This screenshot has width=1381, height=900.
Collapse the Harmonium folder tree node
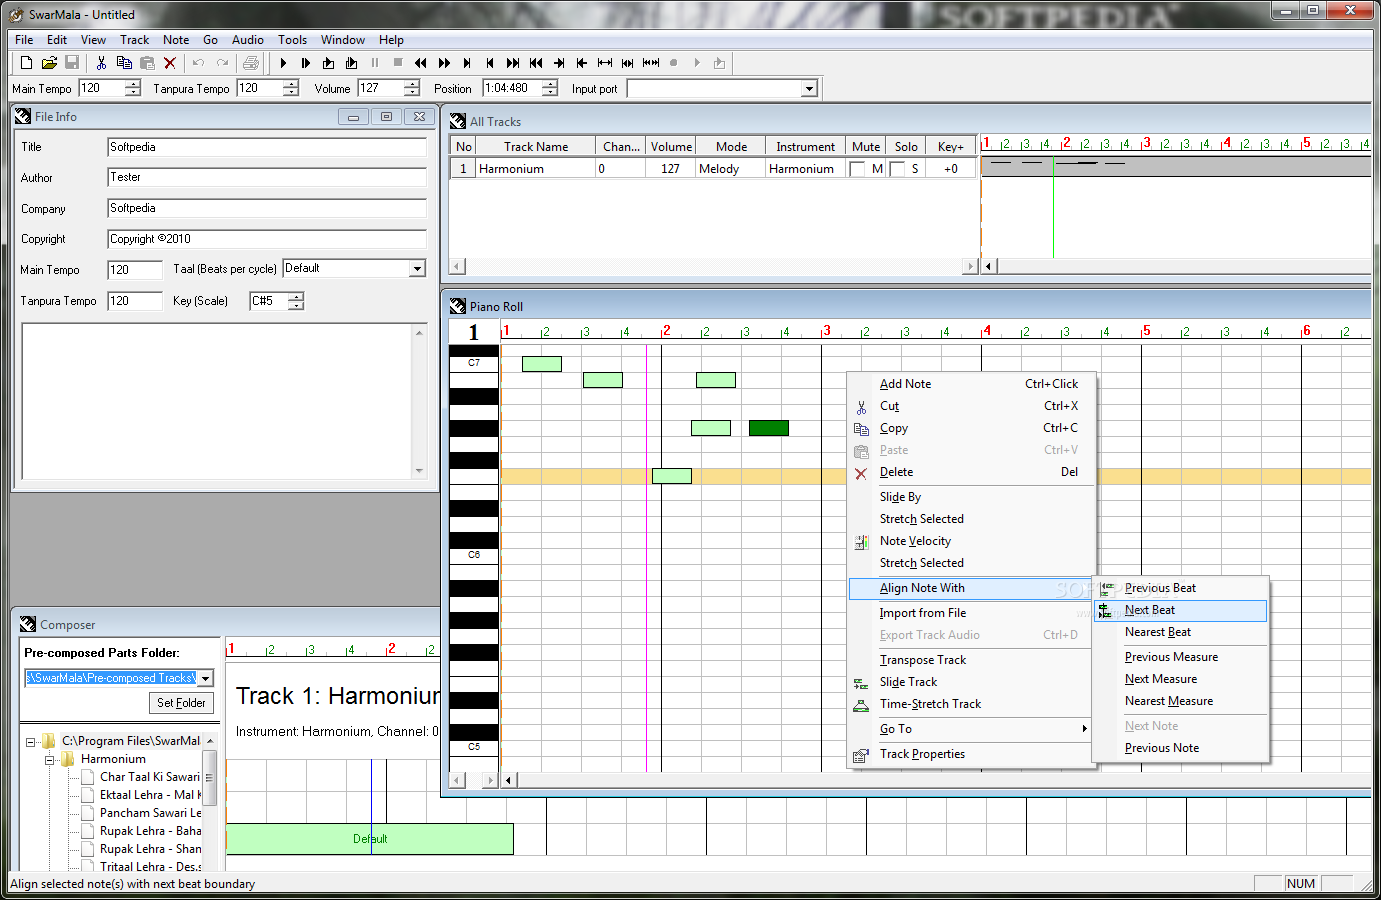pos(49,760)
